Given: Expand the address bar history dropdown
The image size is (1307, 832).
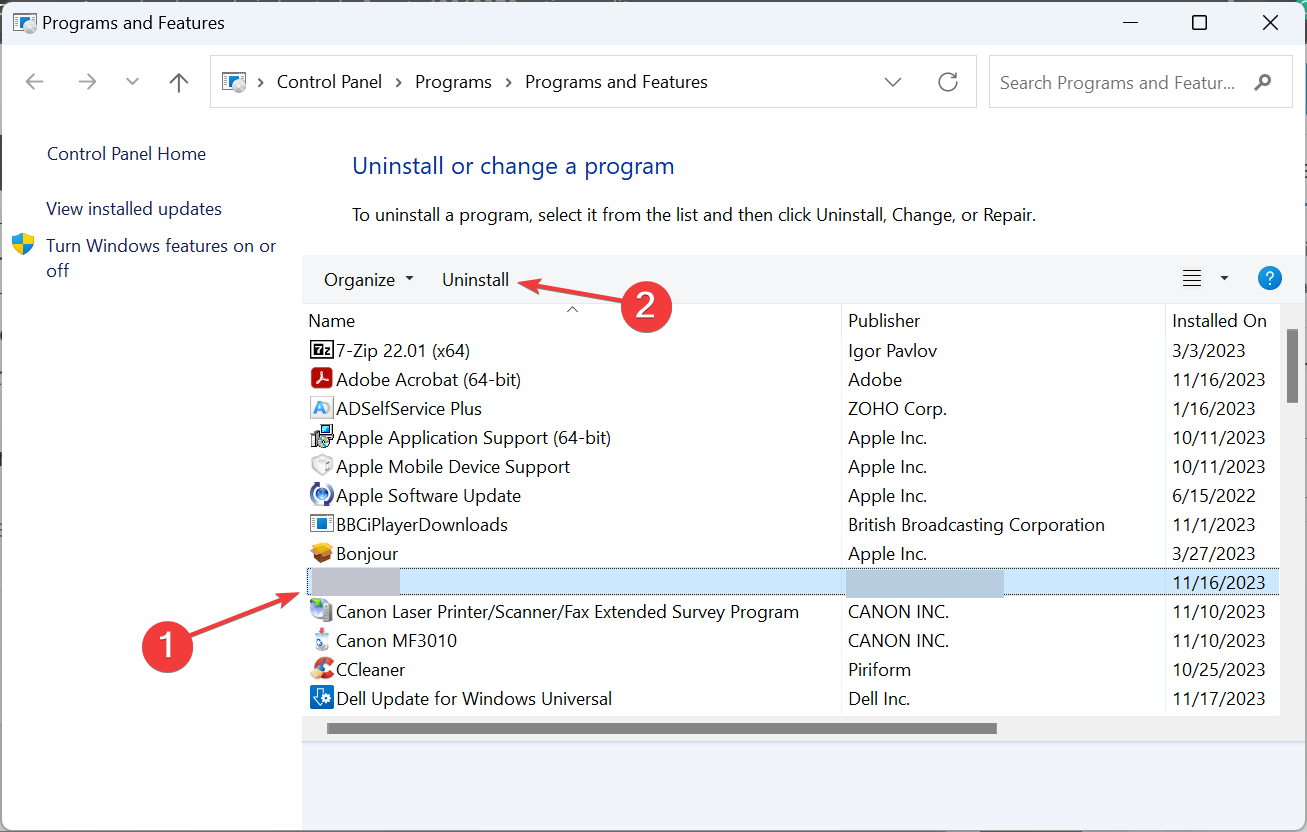Looking at the screenshot, I should tap(894, 82).
